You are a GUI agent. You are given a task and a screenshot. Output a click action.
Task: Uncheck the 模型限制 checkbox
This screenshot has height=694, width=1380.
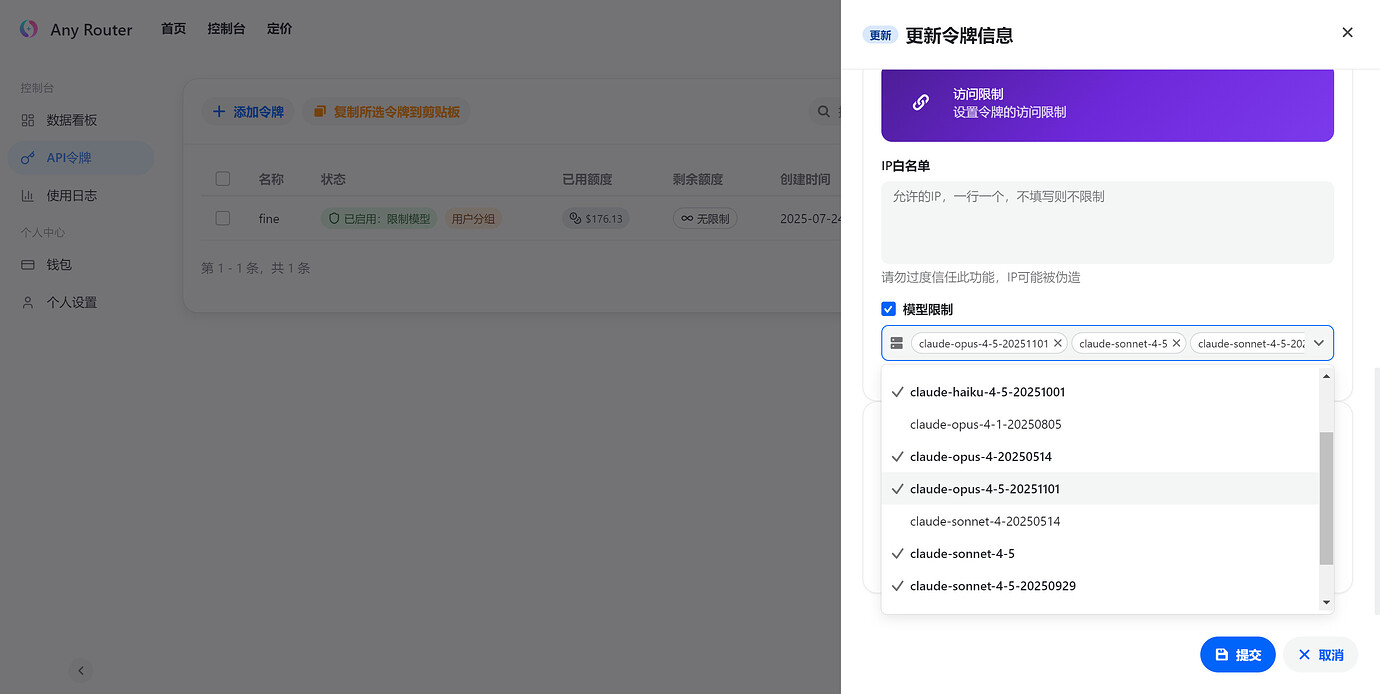click(x=888, y=309)
